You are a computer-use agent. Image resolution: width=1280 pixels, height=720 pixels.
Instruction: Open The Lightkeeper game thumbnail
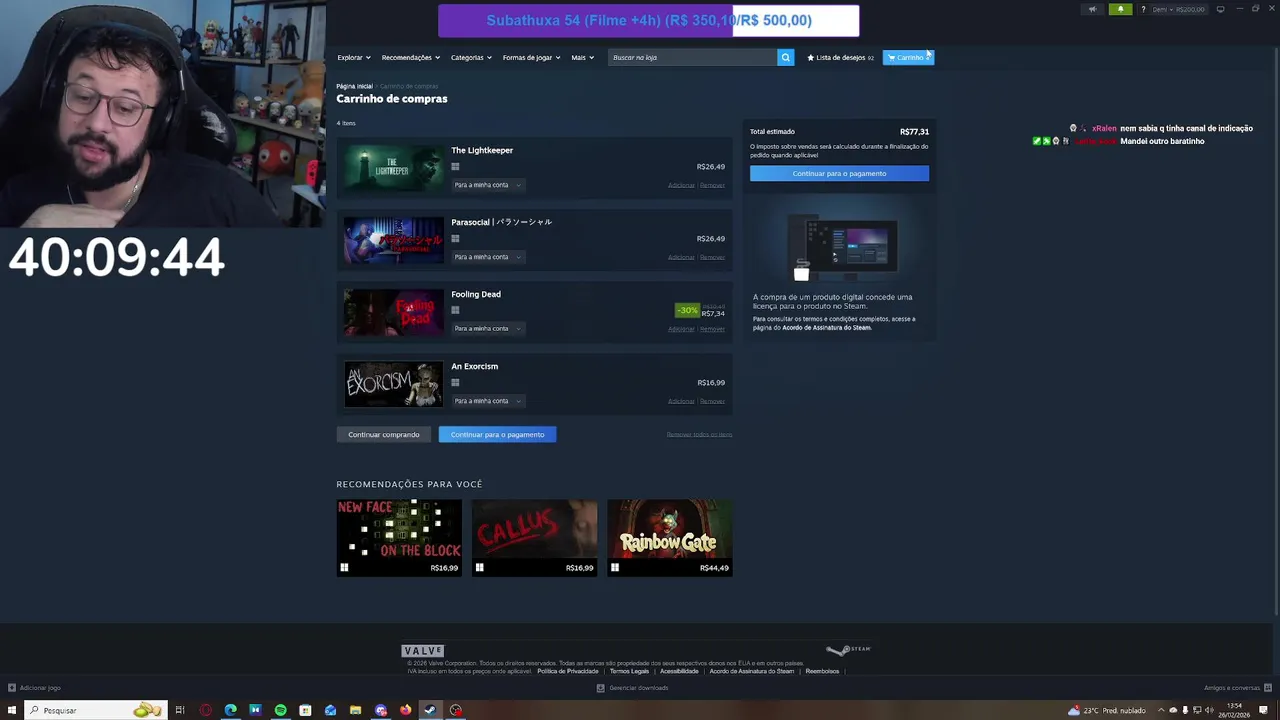tap(393, 167)
